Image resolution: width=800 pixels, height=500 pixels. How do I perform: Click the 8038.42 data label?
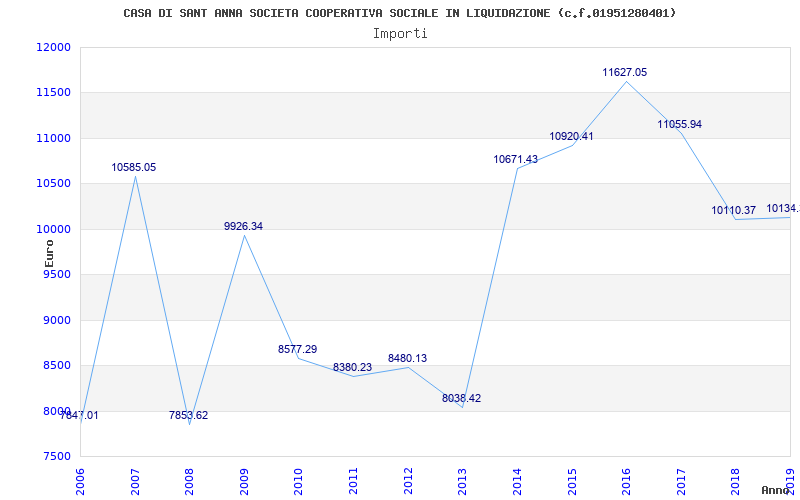pos(461,398)
